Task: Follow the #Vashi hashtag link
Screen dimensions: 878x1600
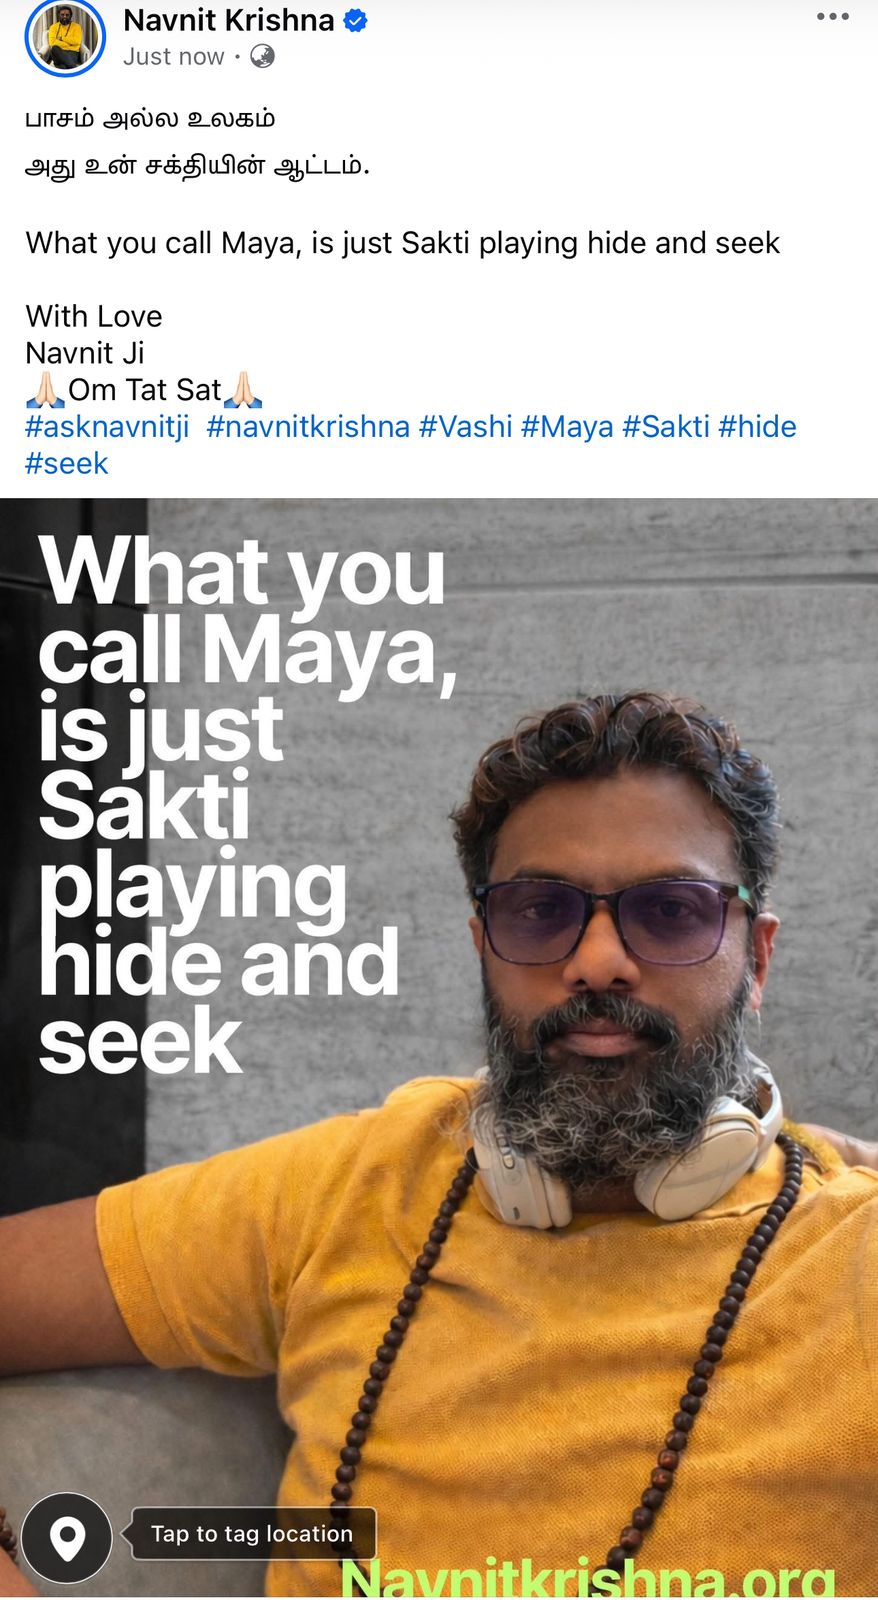Action: pyautogui.click(x=465, y=427)
